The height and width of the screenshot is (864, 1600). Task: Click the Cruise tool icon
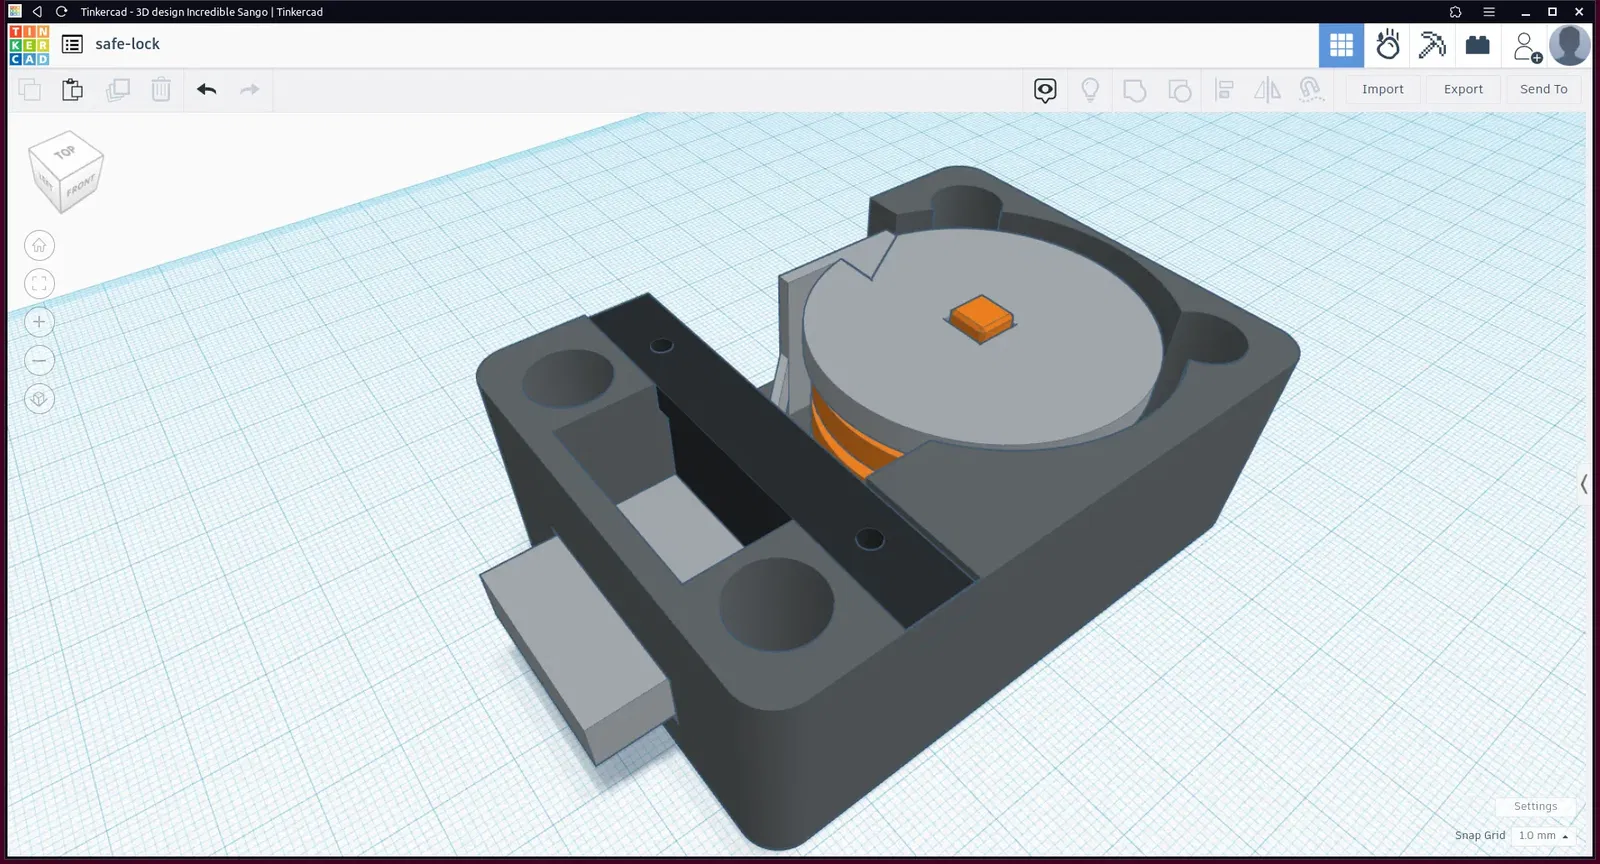(1311, 90)
